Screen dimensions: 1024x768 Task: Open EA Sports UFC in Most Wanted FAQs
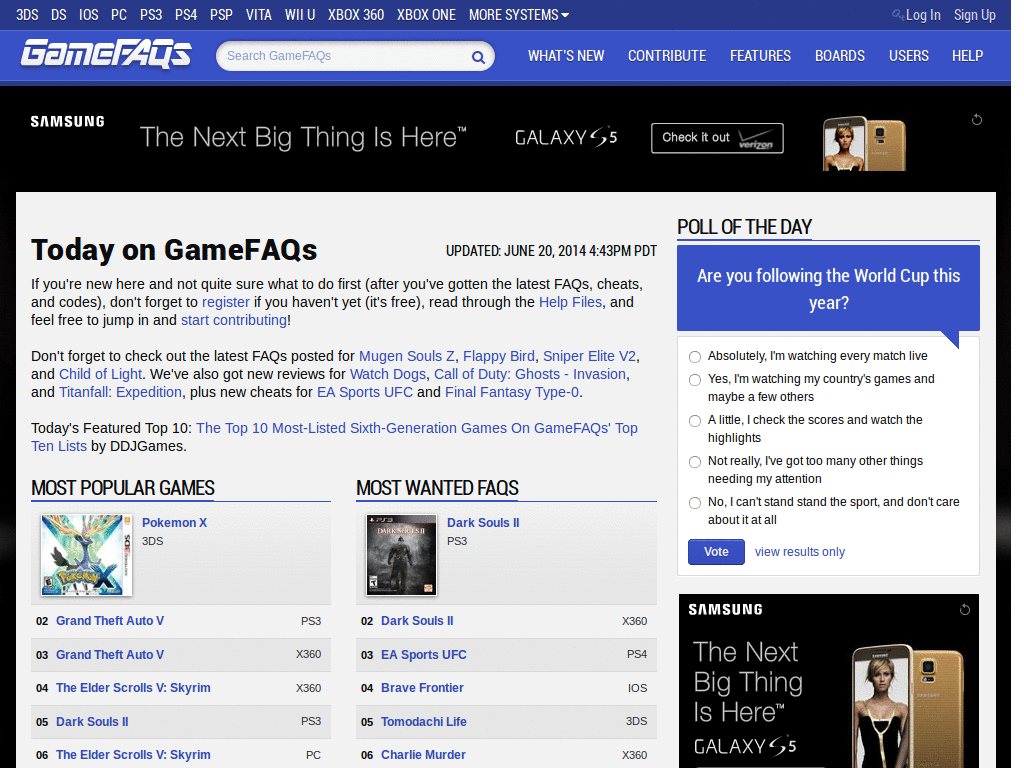(424, 655)
